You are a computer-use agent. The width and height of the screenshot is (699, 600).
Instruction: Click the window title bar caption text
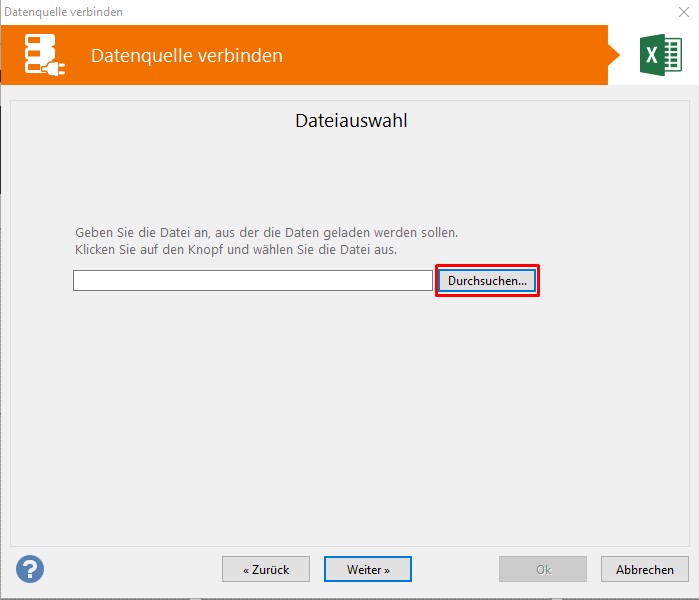click(x=64, y=12)
